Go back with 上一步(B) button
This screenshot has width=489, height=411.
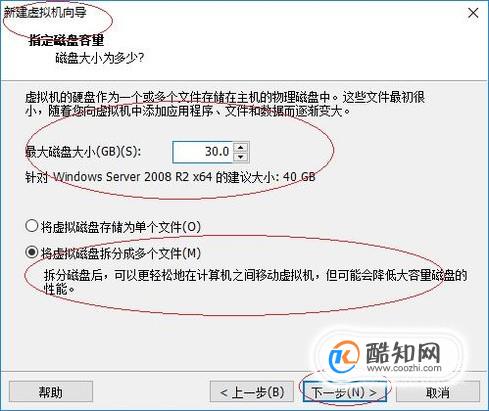pyautogui.click(x=252, y=392)
